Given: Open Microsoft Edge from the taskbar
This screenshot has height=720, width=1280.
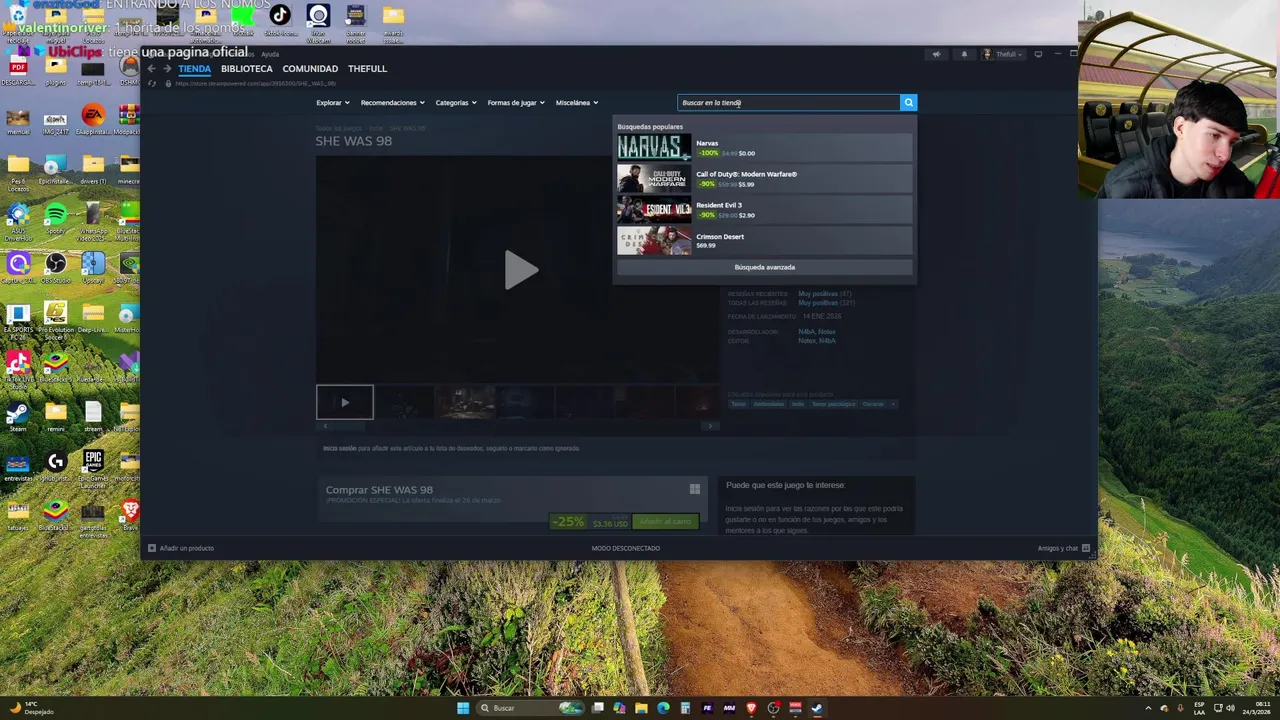Looking at the screenshot, I should 663,708.
